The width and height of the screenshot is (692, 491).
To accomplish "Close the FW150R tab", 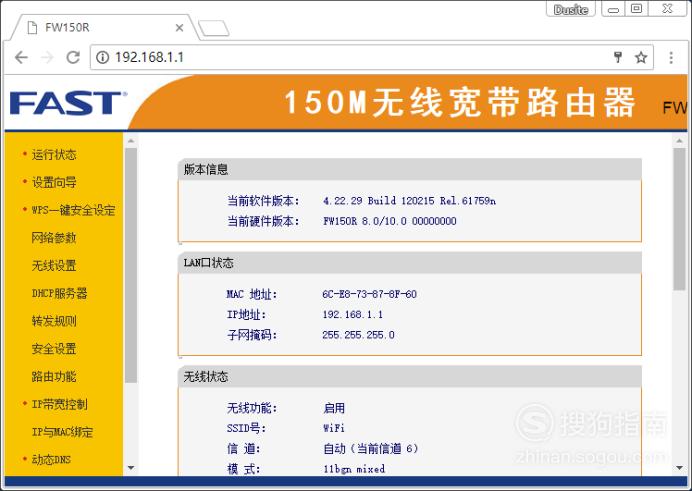I will pyautogui.click(x=179, y=28).
